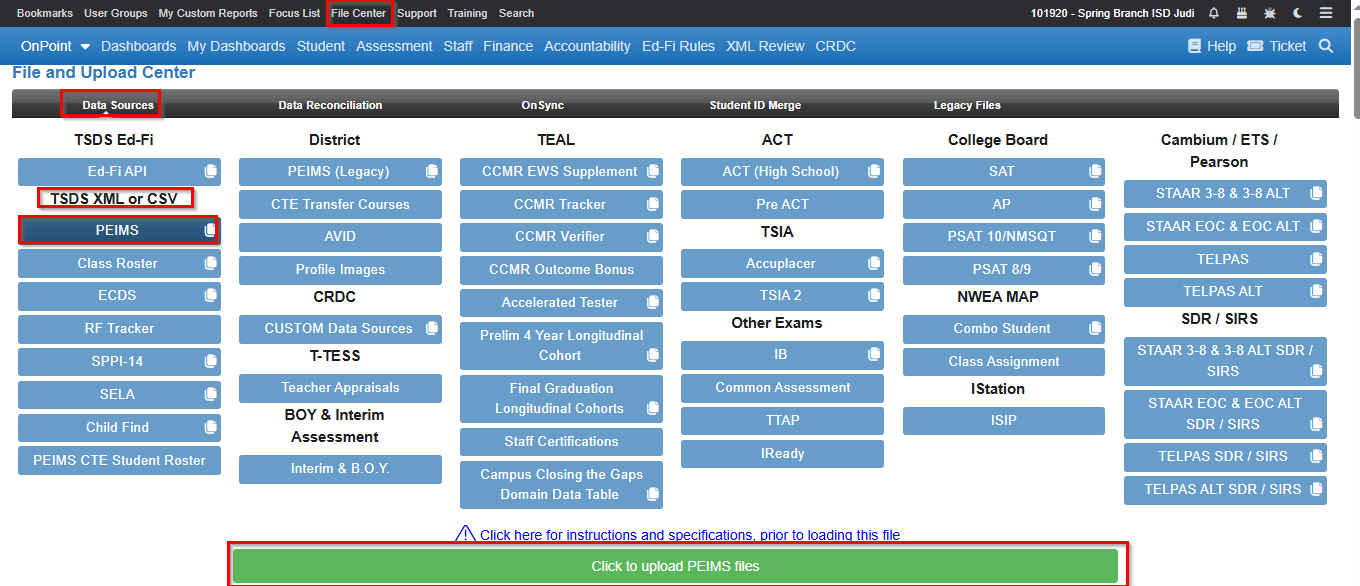1360x586 pixels.
Task: Open the notifications bell icon
Action: [1214, 13]
